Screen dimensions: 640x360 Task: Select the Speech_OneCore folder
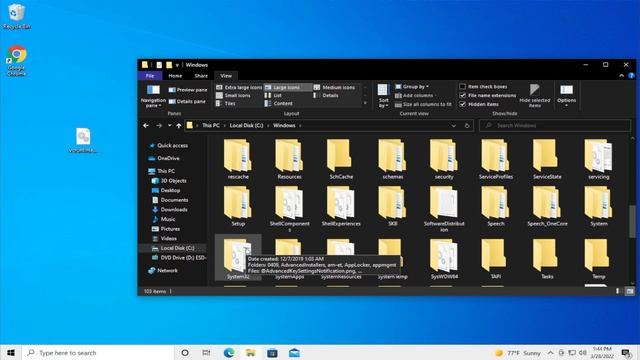click(547, 207)
